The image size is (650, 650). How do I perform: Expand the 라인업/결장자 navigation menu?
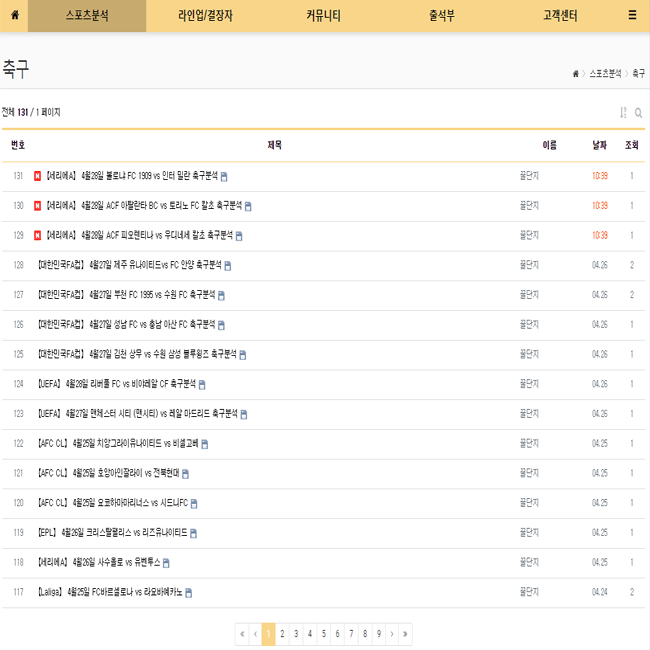coord(205,16)
